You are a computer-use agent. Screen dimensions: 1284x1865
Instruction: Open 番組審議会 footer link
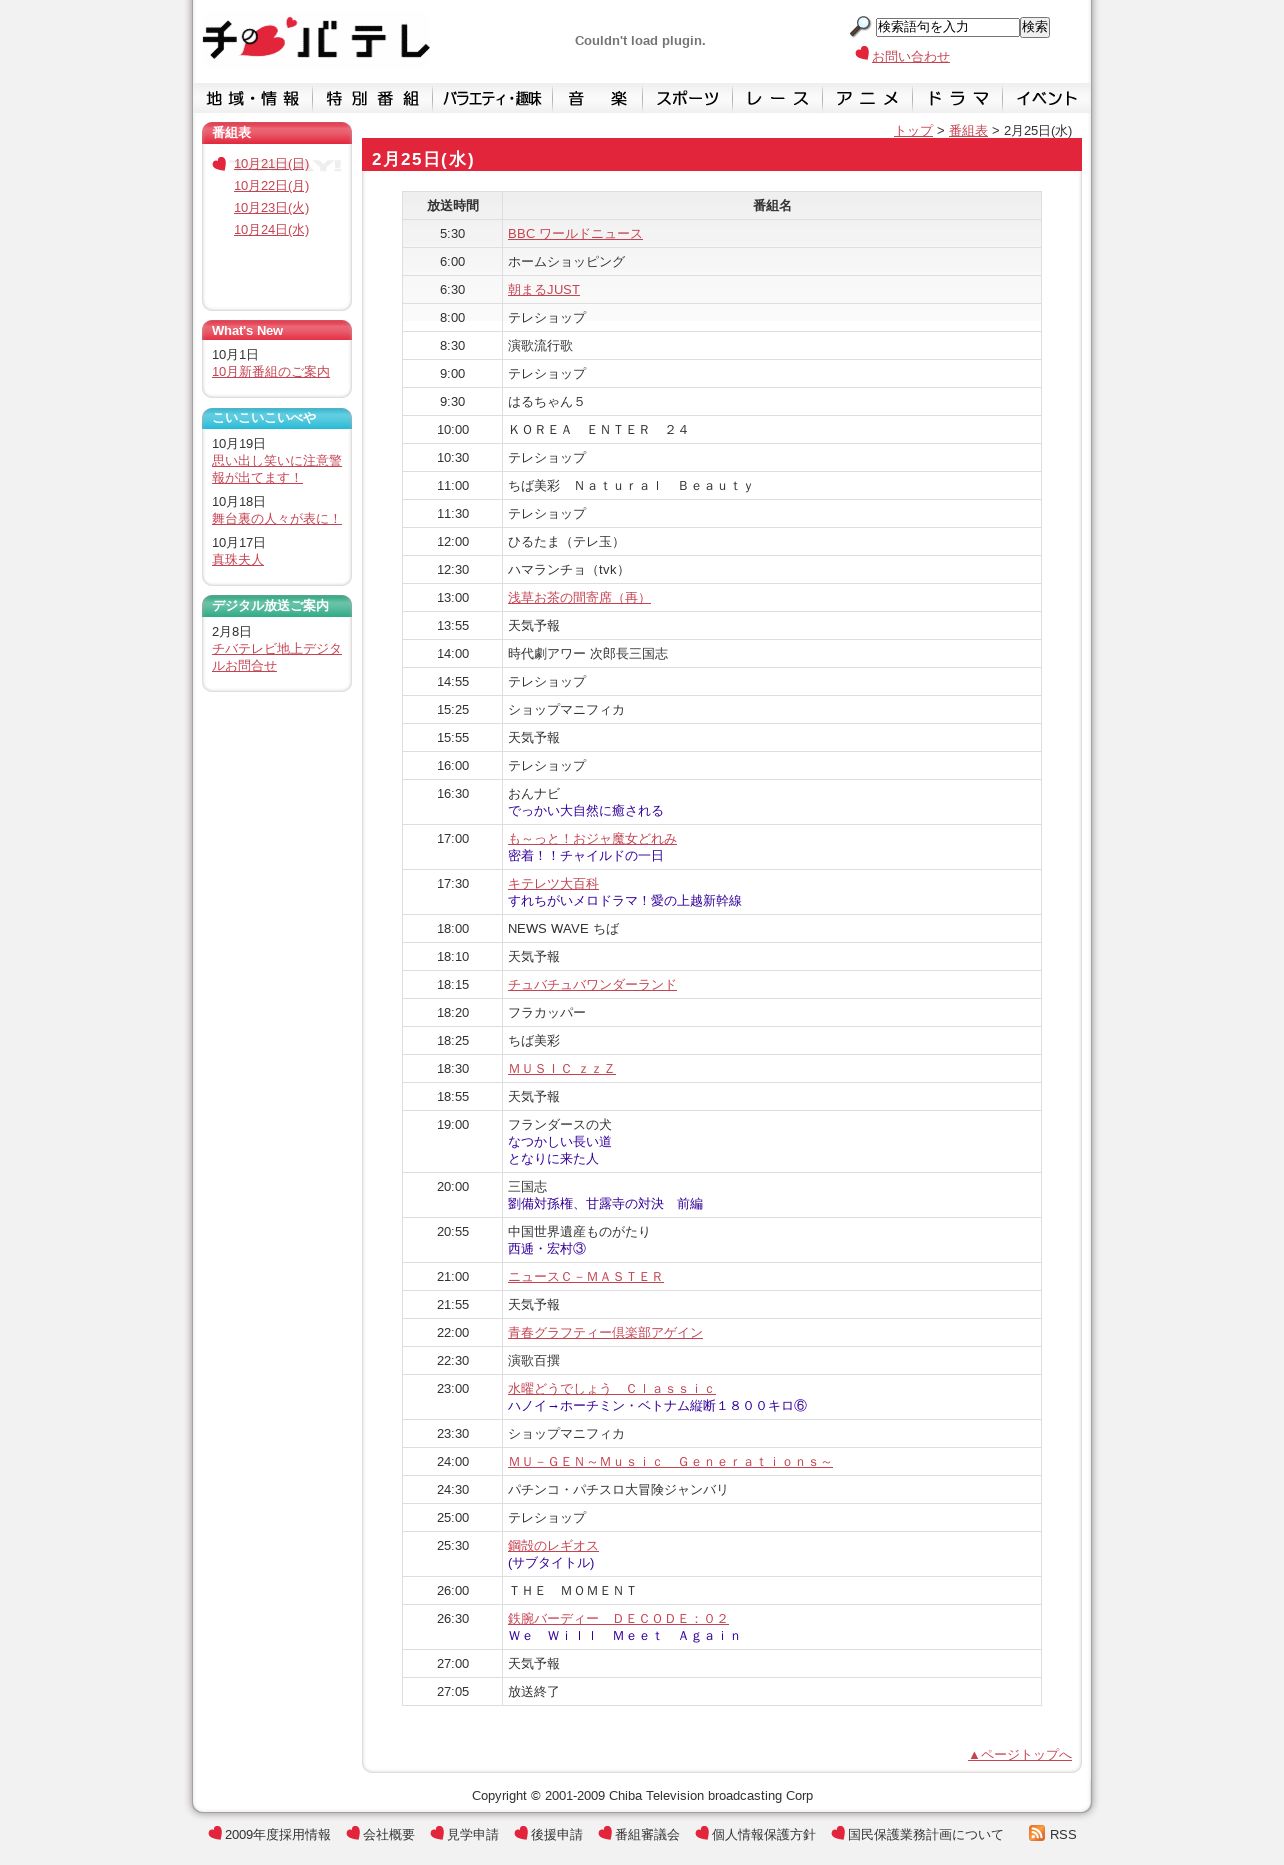pos(647,1835)
